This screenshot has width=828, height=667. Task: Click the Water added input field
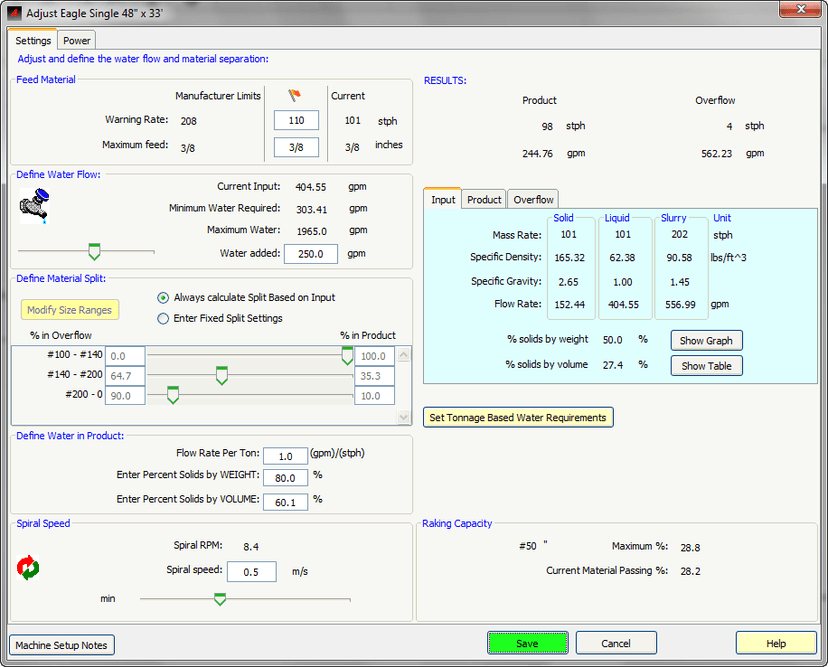pos(311,254)
